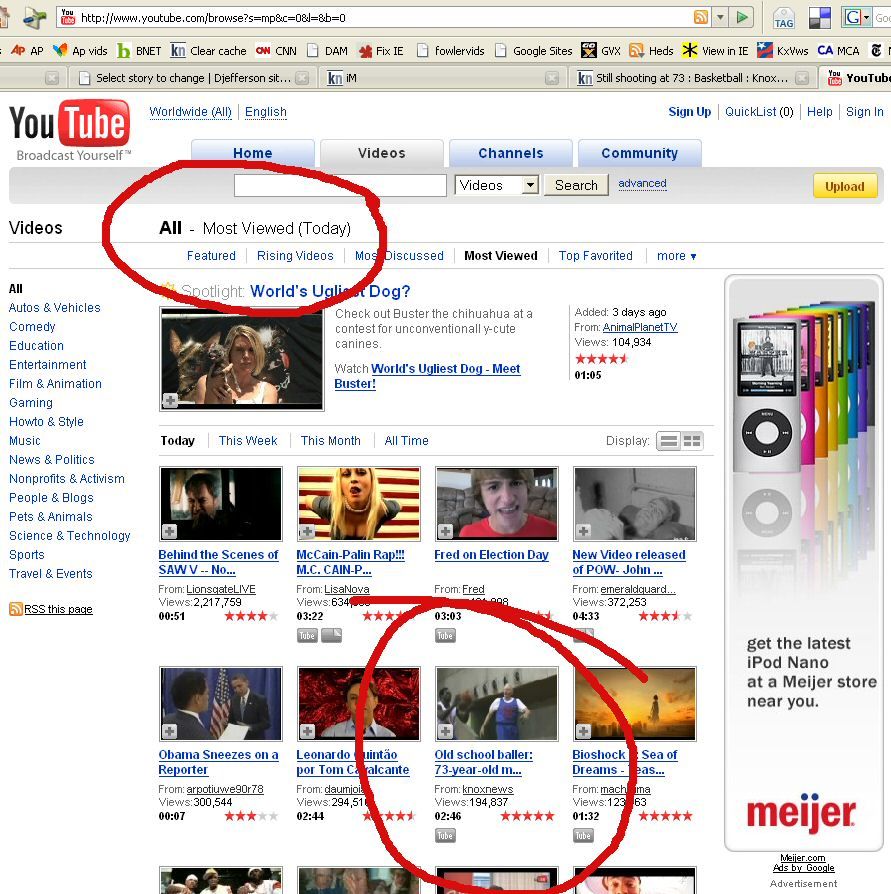
Task: Switch to Still shooting at 73 tab
Action: [x=692, y=78]
